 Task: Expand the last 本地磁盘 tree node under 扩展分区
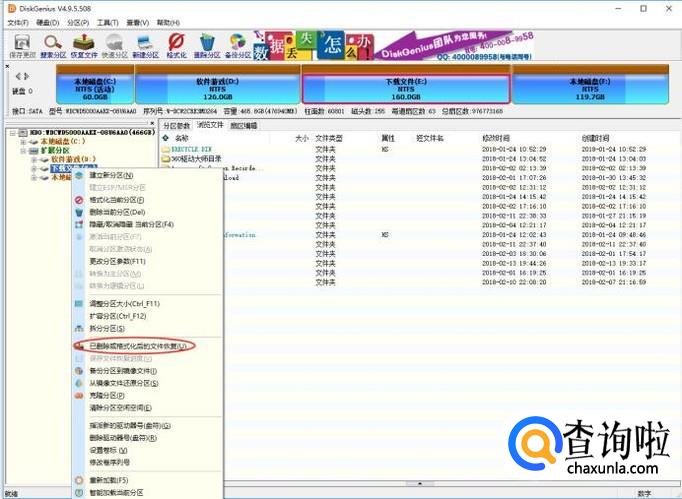(33, 178)
